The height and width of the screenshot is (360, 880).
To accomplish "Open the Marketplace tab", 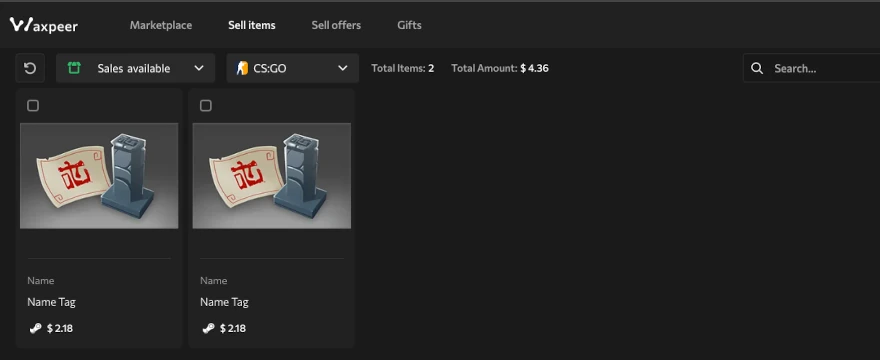I will click(161, 25).
